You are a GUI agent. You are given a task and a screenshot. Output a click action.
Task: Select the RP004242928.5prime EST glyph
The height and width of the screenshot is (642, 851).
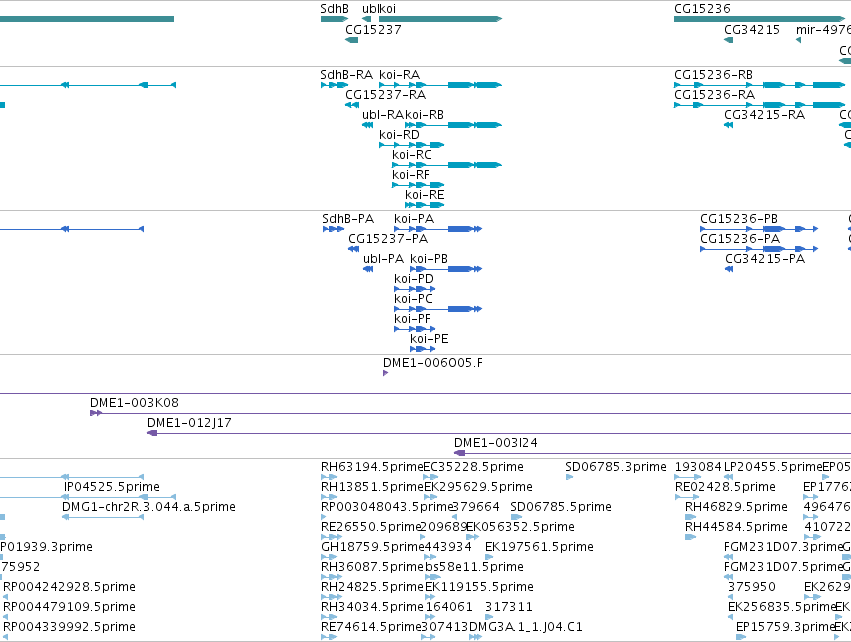click(x=5, y=597)
